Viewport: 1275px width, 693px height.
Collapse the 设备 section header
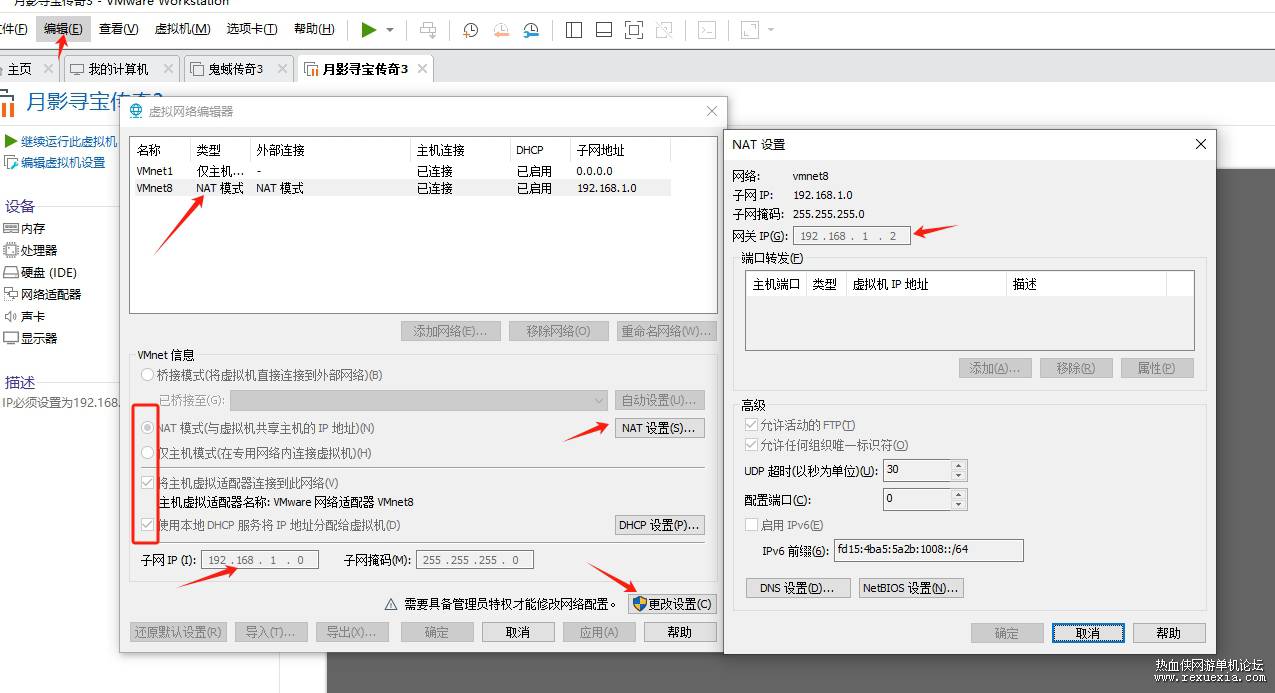coord(20,206)
